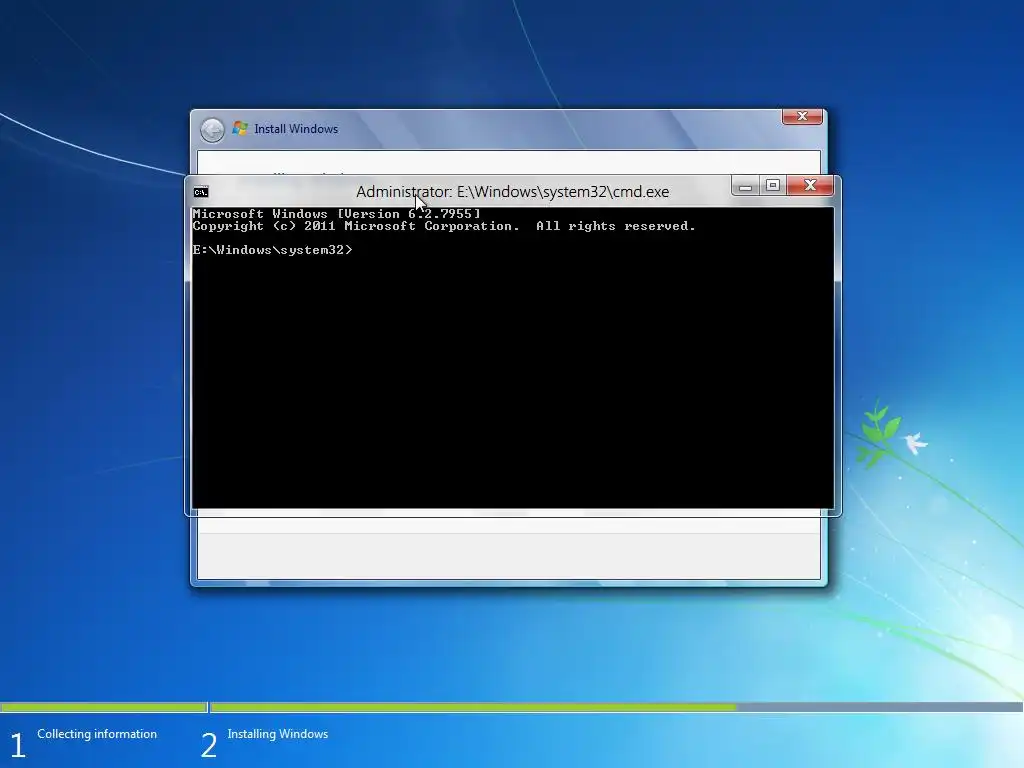Click the Install Windows title text
Screen dimensions: 1024x768
(296, 129)
